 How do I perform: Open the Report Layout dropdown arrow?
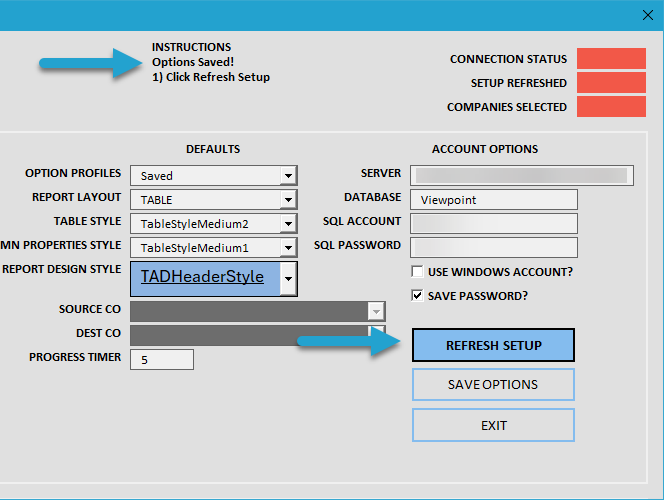288,199
